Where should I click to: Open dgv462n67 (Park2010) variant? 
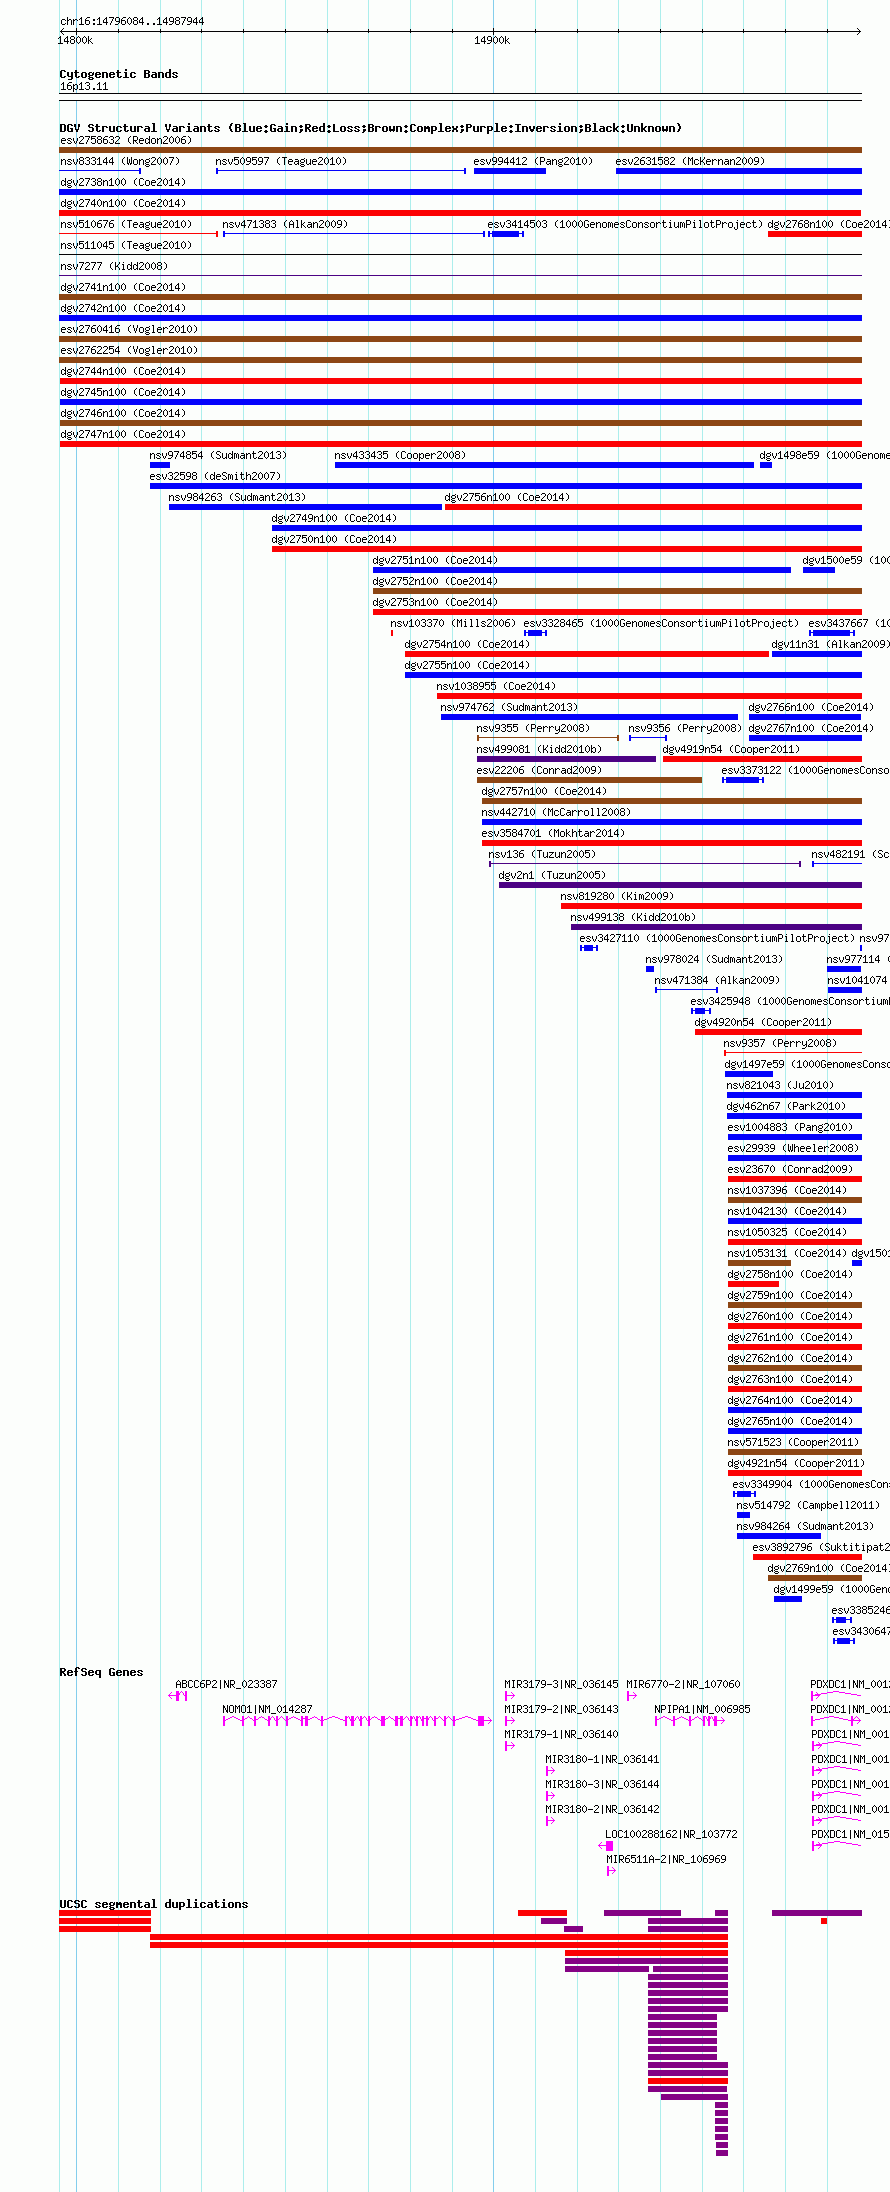click(794, 1116)
